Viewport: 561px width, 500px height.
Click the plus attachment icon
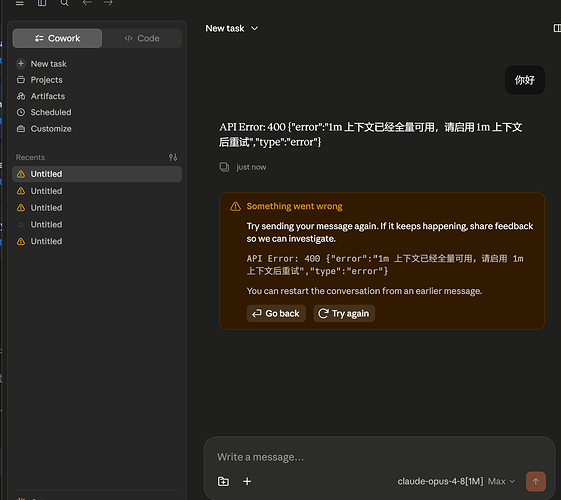[247, 481]
